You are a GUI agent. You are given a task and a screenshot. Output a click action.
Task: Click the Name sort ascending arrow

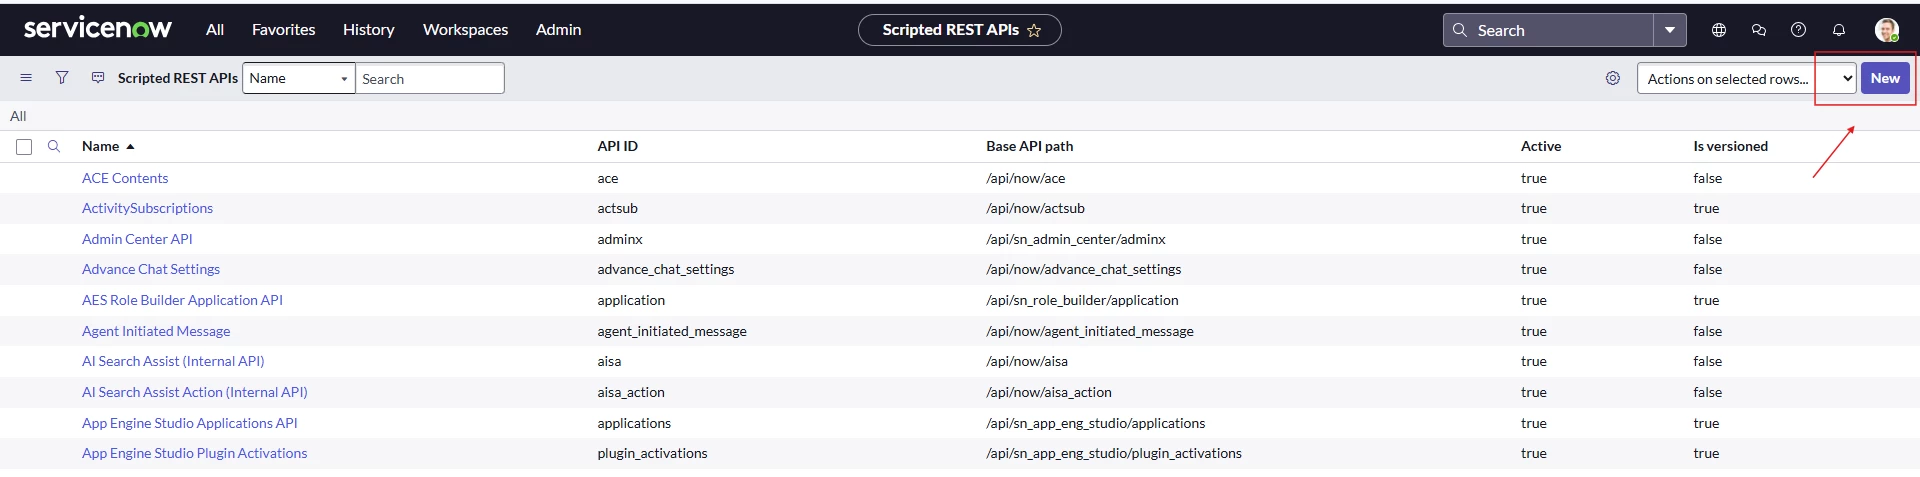tap(130, 147)
